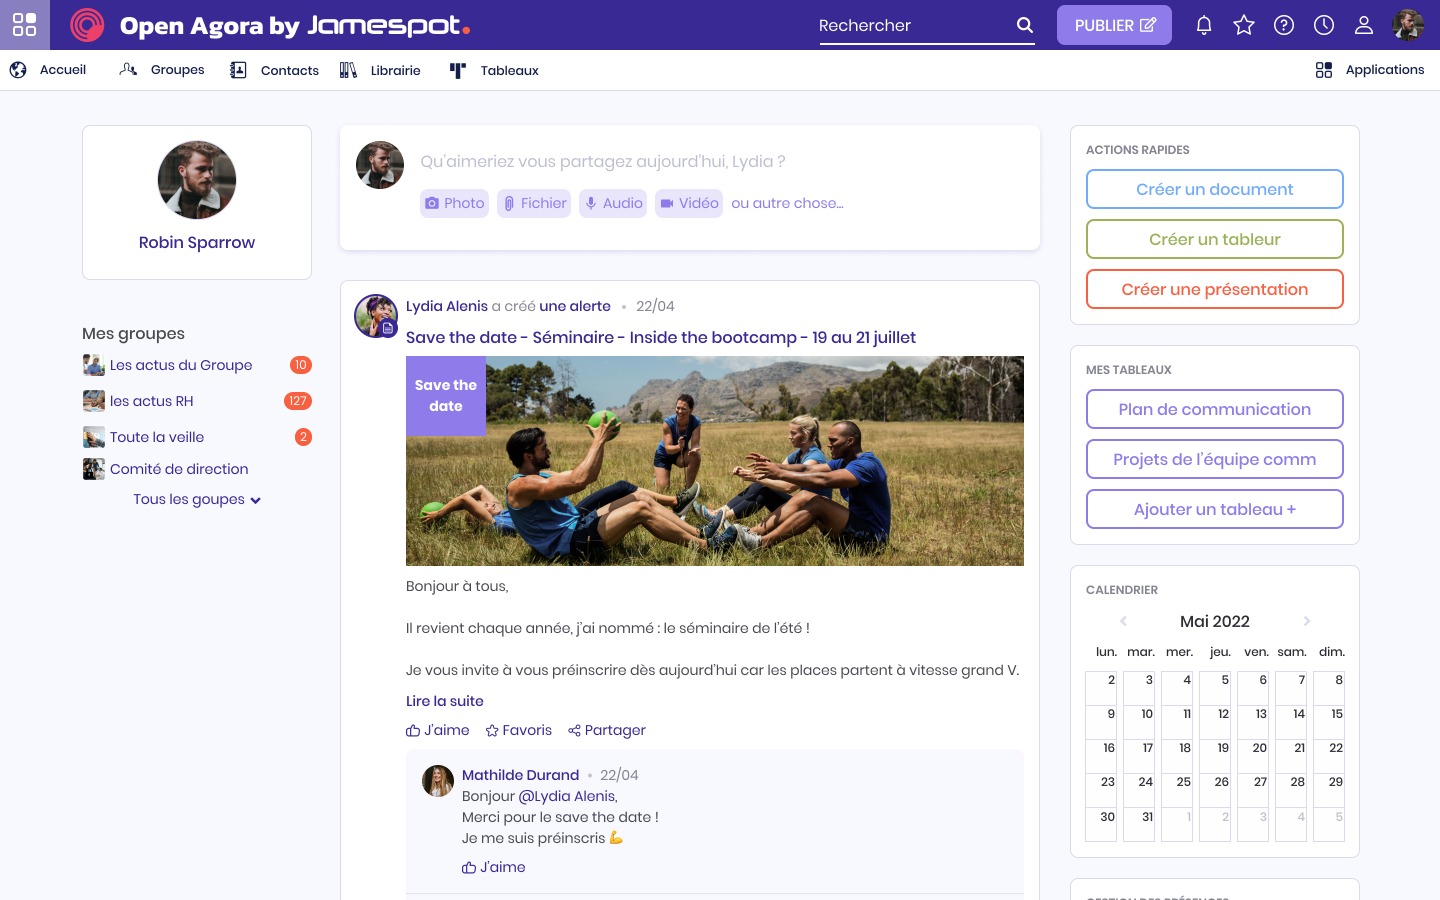Open the notifications bell icon

pos(1204,25)
